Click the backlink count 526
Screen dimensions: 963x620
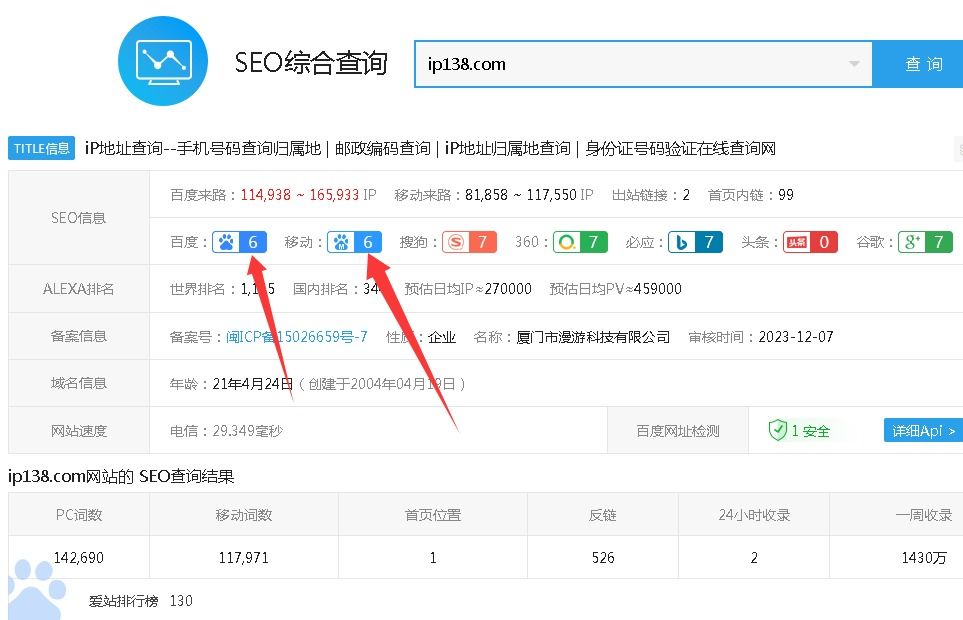(603, 558)
